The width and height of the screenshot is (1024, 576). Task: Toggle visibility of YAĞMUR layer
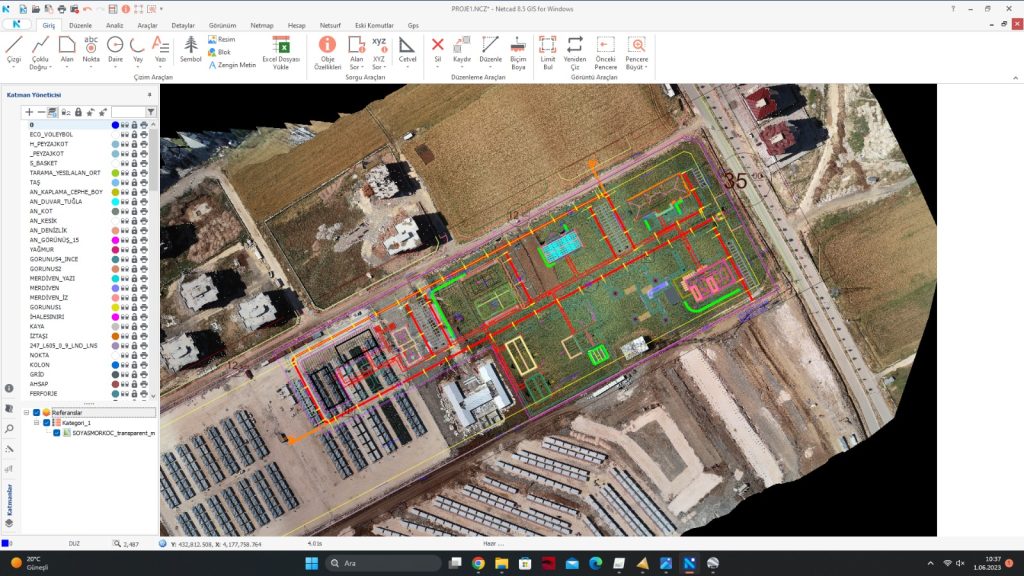(124, 249)
